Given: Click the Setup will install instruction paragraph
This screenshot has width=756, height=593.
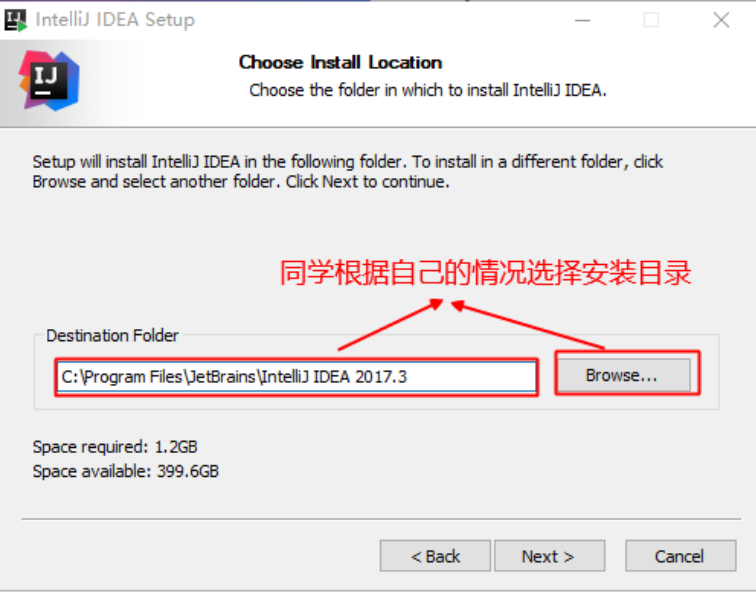Looking at the screenshot, I should click(x=348, y=172).
